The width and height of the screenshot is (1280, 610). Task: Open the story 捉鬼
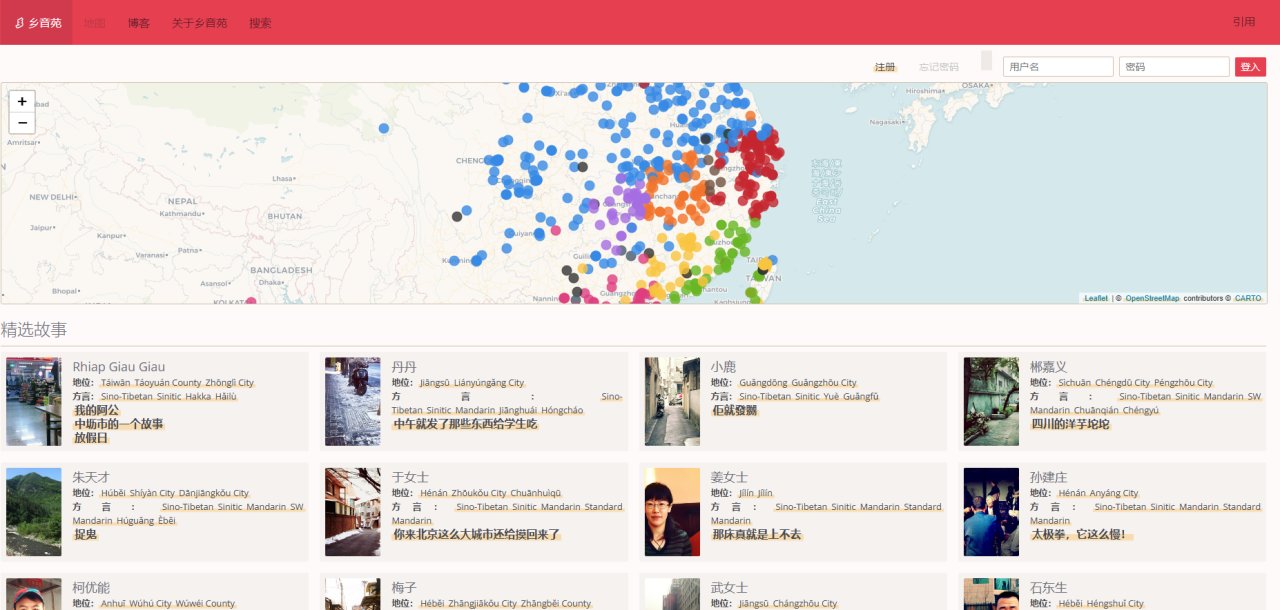point(85,535)
